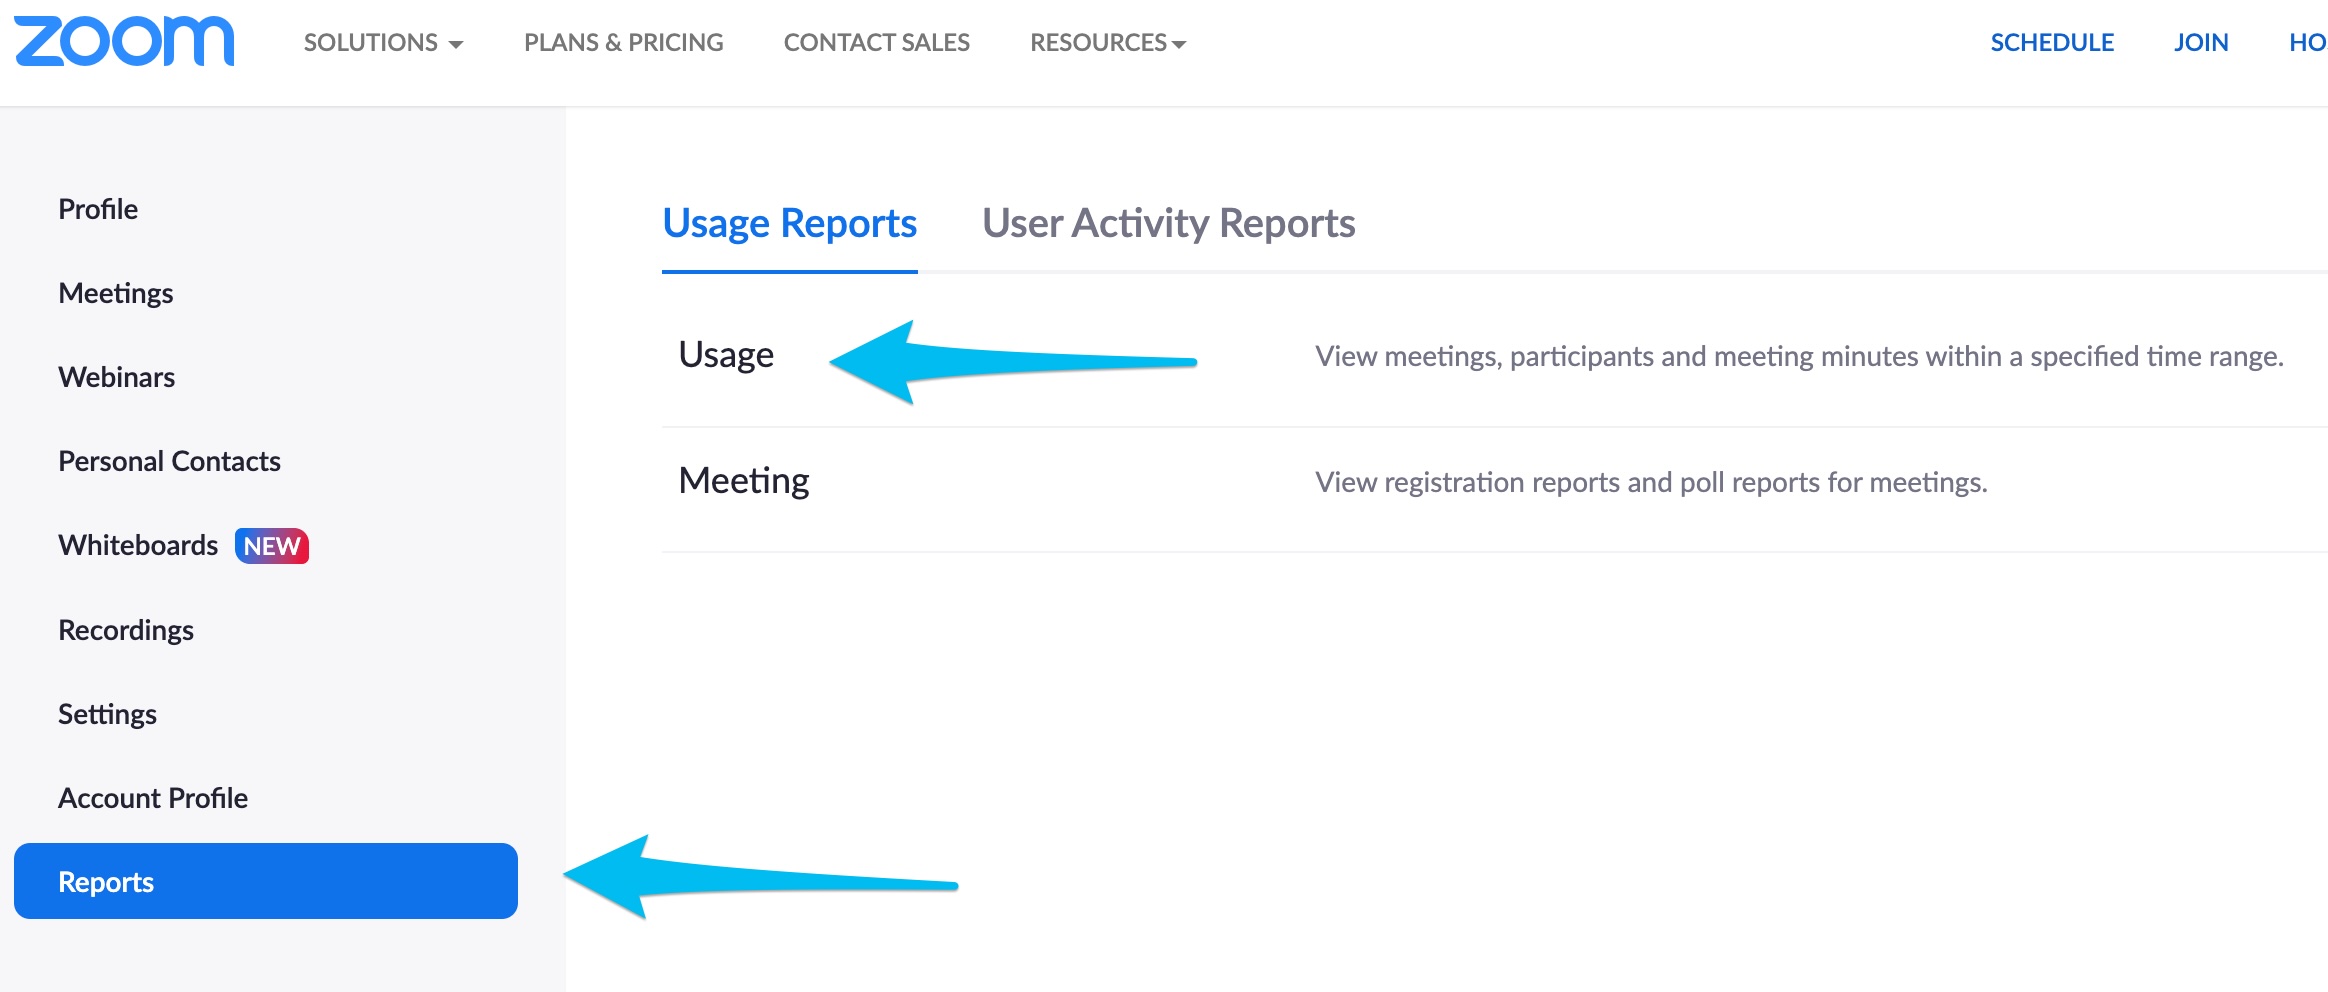
Task: Switch to User Activity Reports tab
Action: click(1169, 224)
